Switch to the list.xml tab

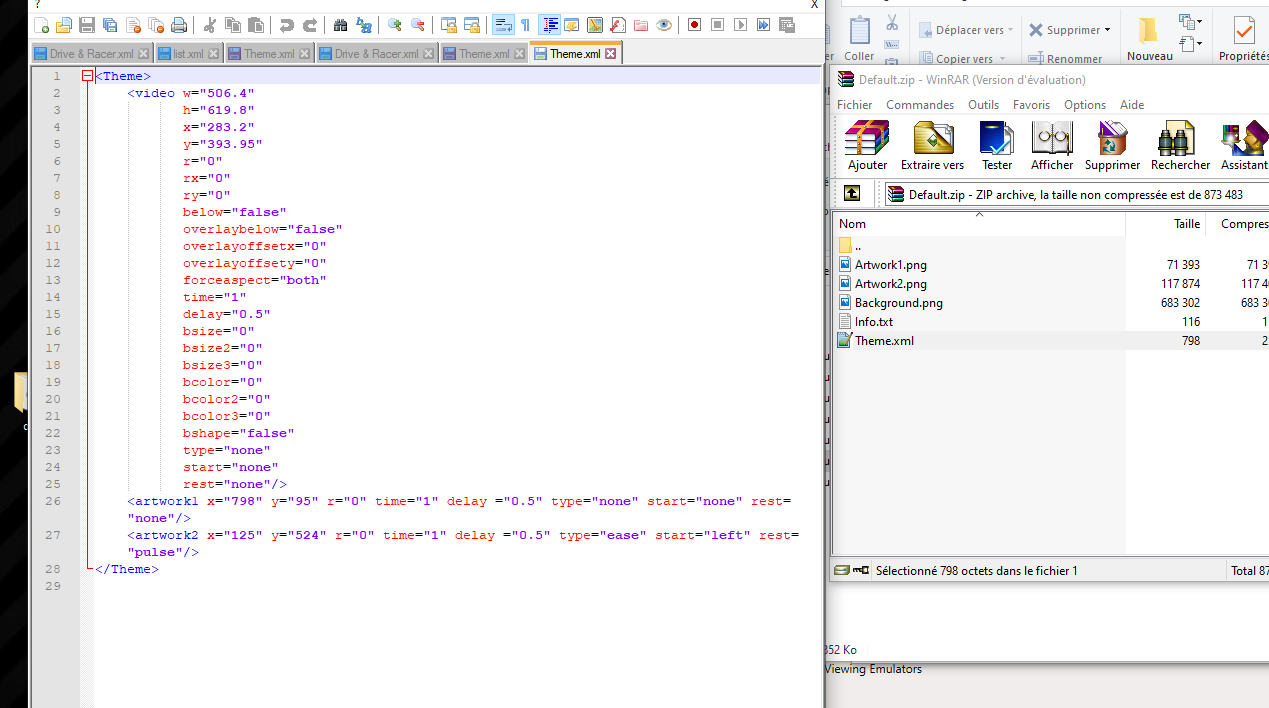tap(188, 54)
